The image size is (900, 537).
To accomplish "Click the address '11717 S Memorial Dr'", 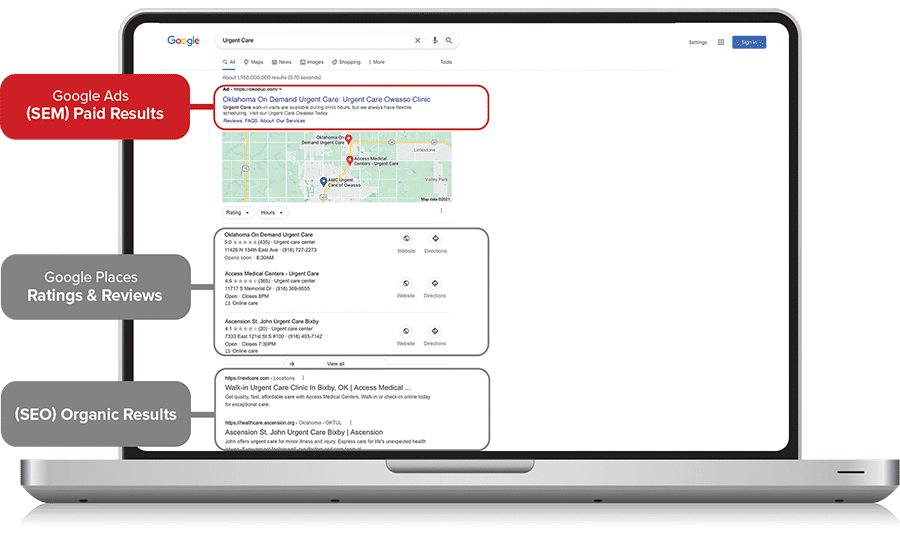I will point(248,289).
